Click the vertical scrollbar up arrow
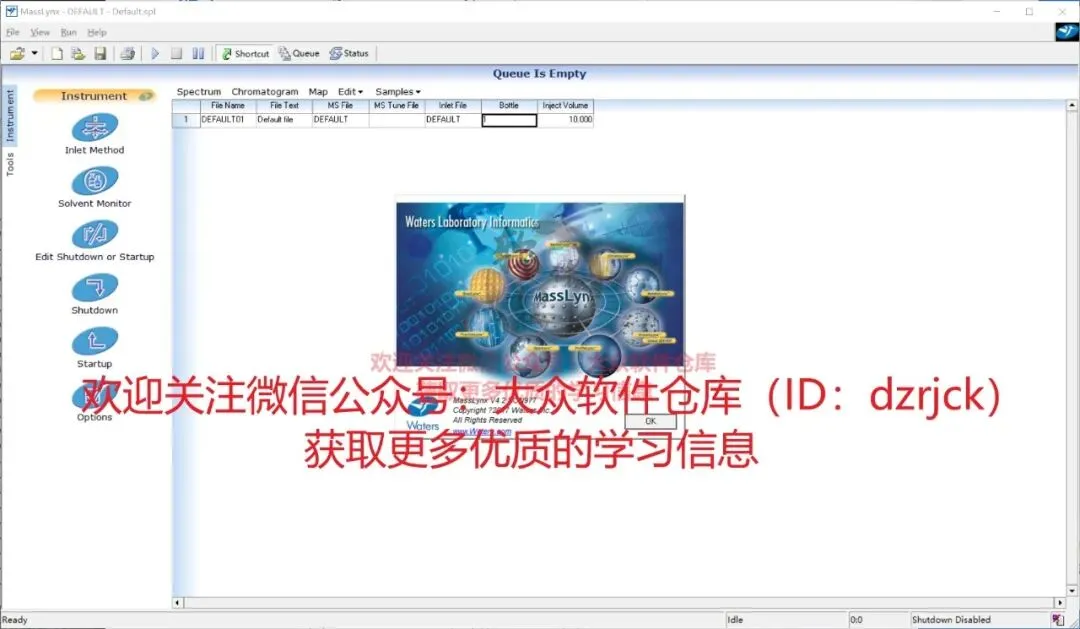This screenshot has height=629, width=1080. (x=1072, y=105)
